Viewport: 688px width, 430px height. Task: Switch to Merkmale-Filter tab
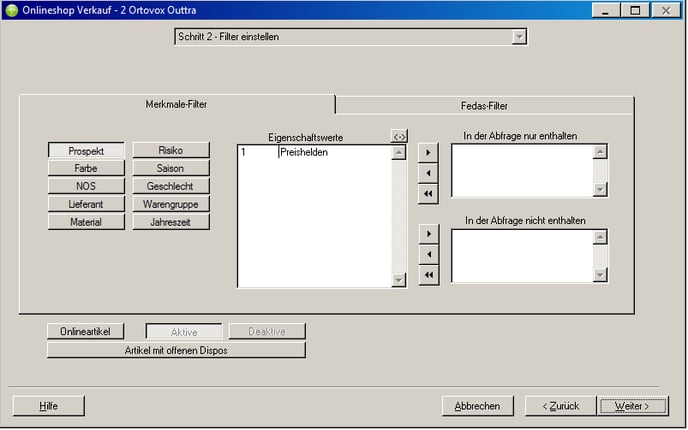pyautogui.click(x=176, y=104)
